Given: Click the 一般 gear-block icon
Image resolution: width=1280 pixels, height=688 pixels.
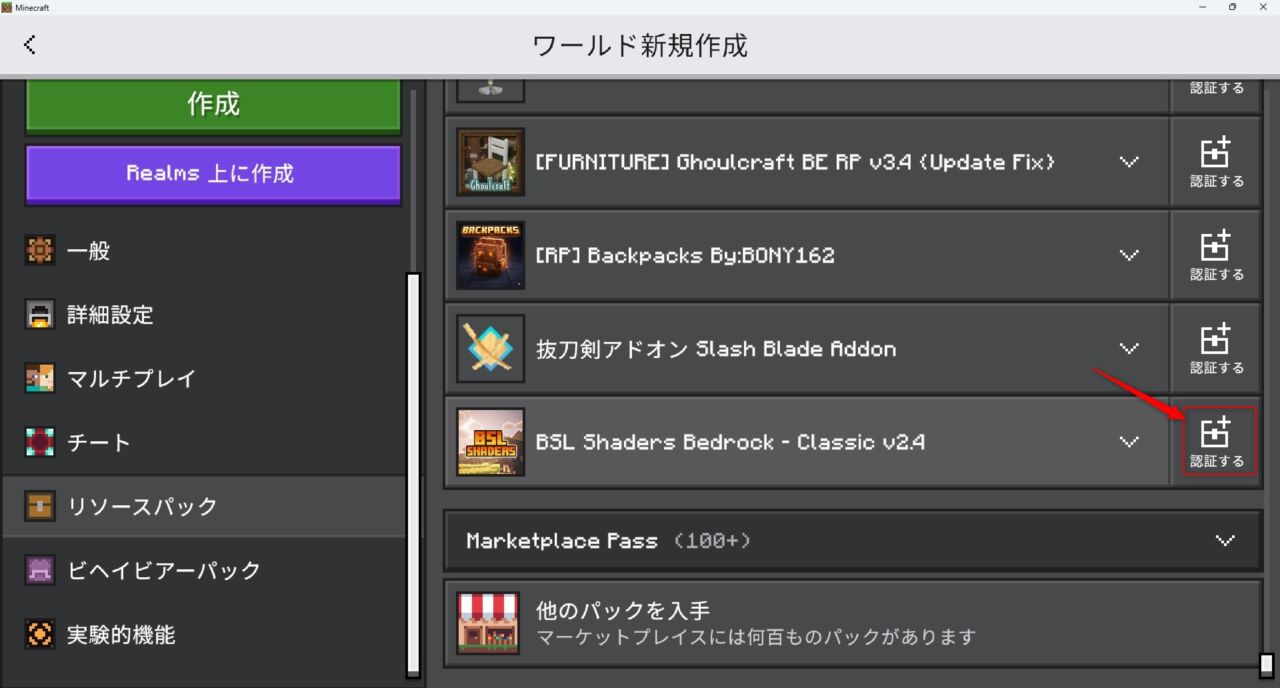Looking at the screenshot, I should (x=40, y=251).
